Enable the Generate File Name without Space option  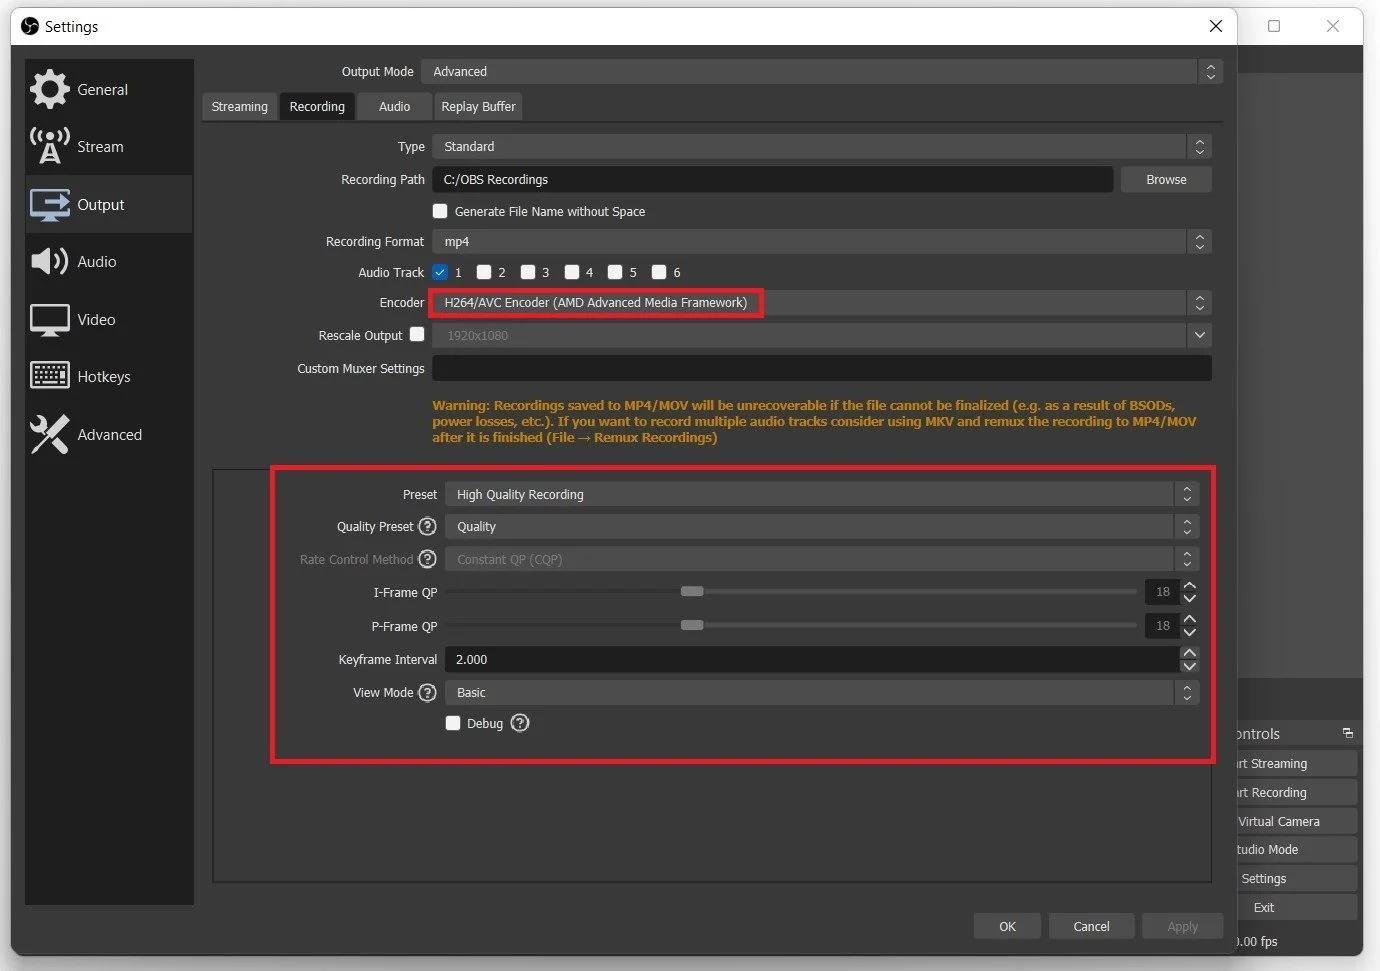440,211
